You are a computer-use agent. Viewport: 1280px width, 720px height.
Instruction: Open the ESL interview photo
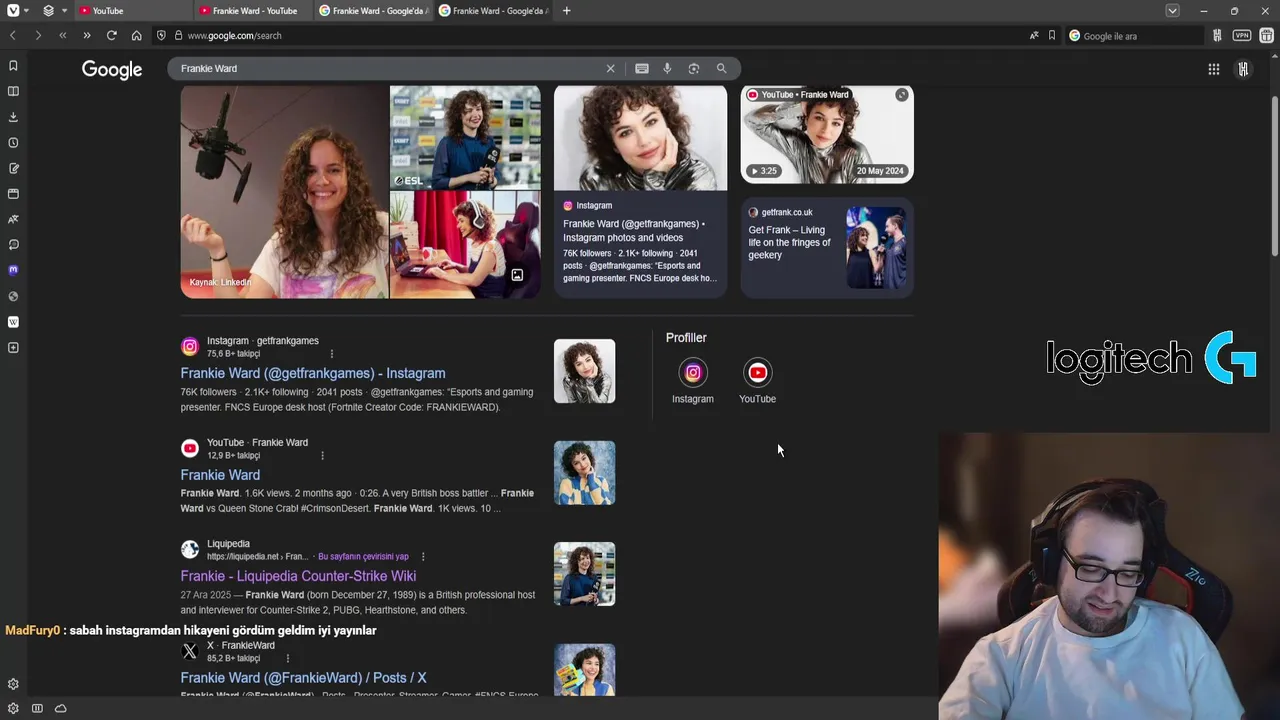point(465,137)
